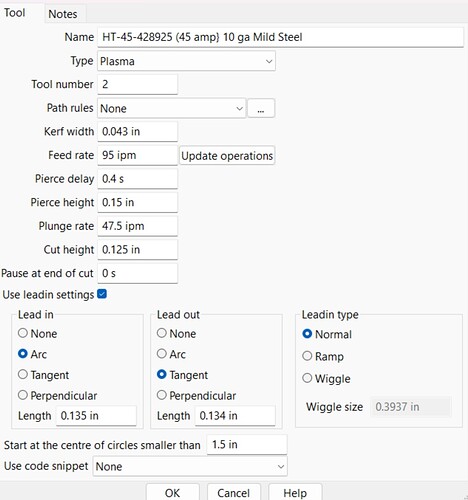Viewport: 468px width, 500px height.
Task: Click the circle size threshold field
Action: 247,444
